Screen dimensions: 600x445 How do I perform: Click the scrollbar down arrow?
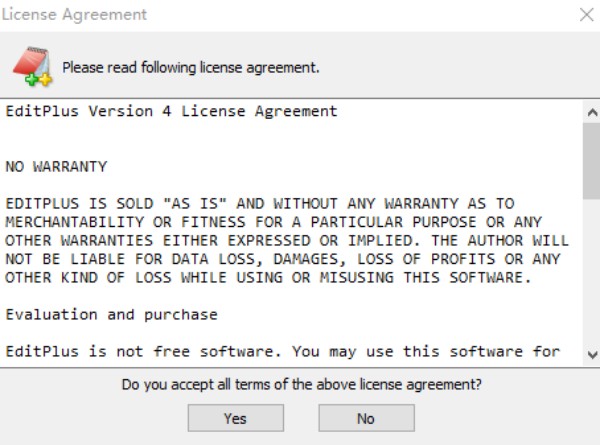[x=591, y=354]
